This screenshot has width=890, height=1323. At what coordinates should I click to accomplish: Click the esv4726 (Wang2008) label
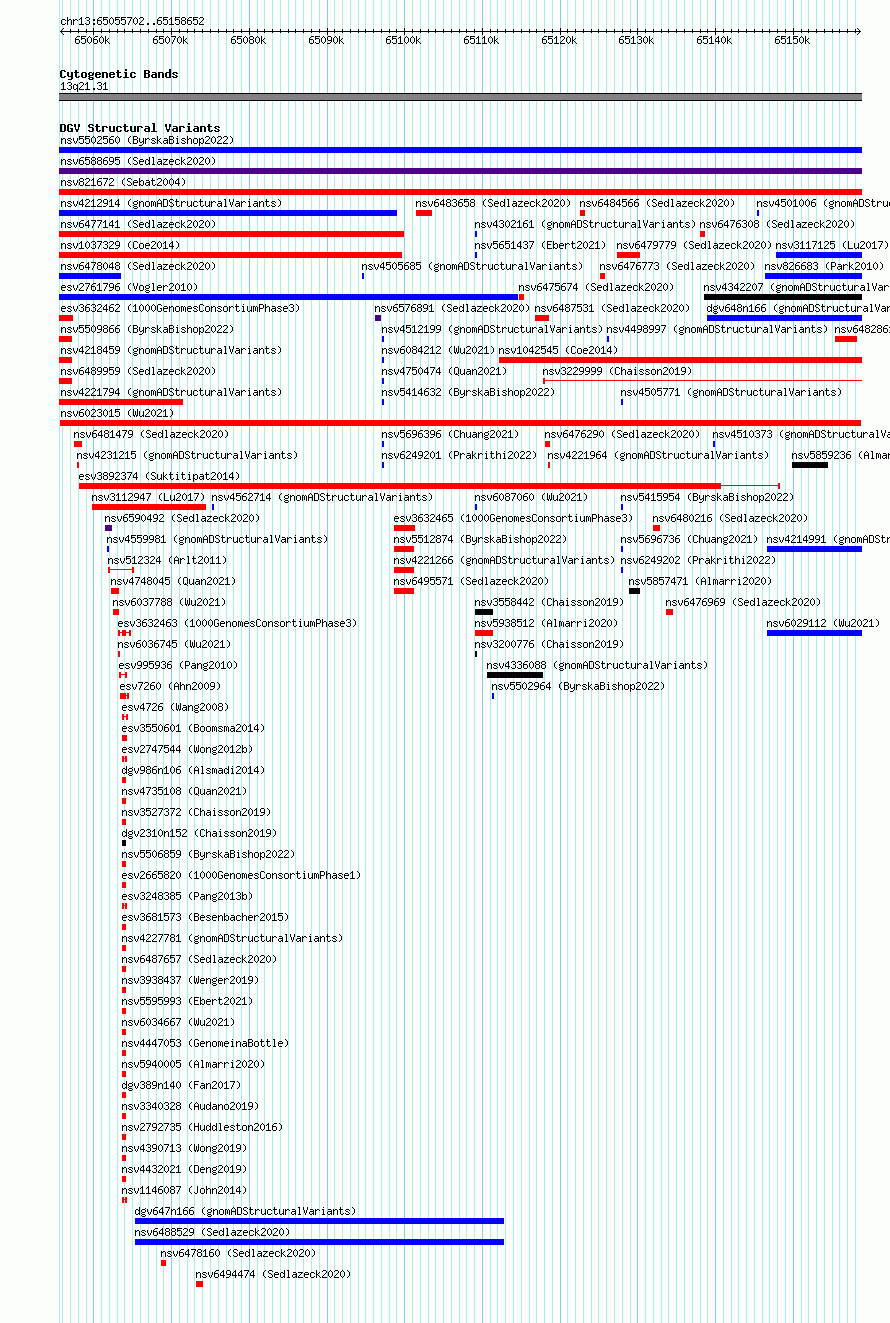tap(175, 707)
